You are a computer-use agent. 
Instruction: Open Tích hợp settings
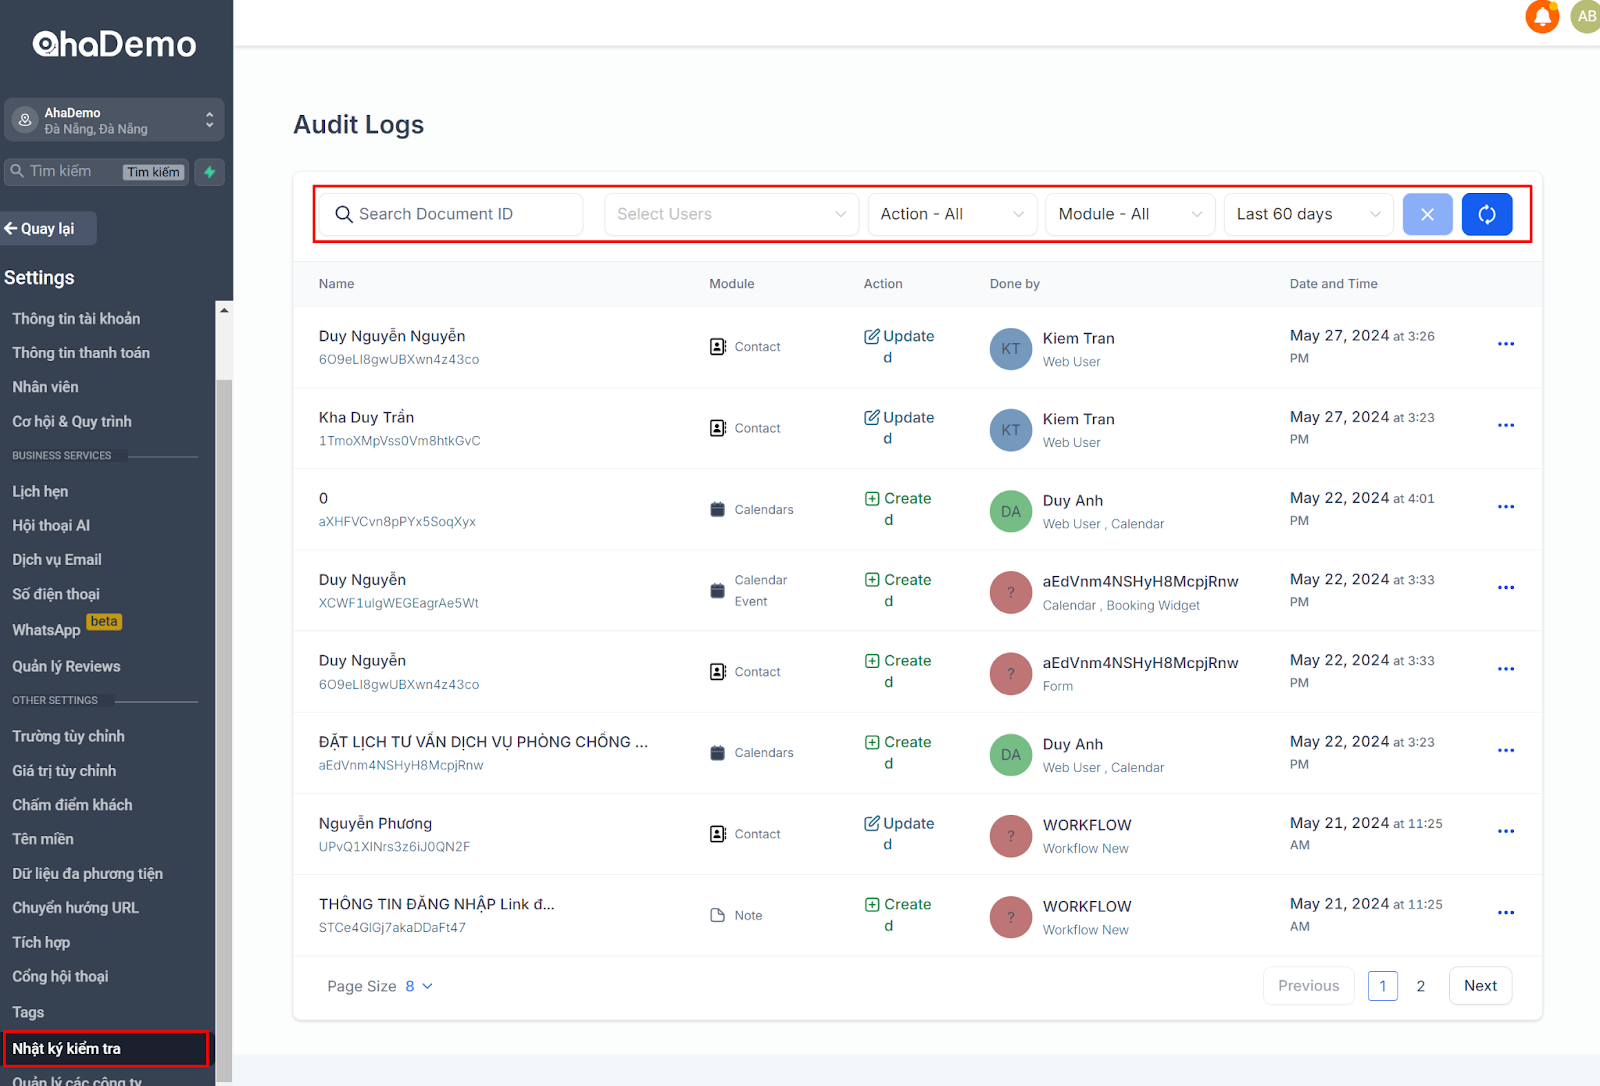pos(41,942)
